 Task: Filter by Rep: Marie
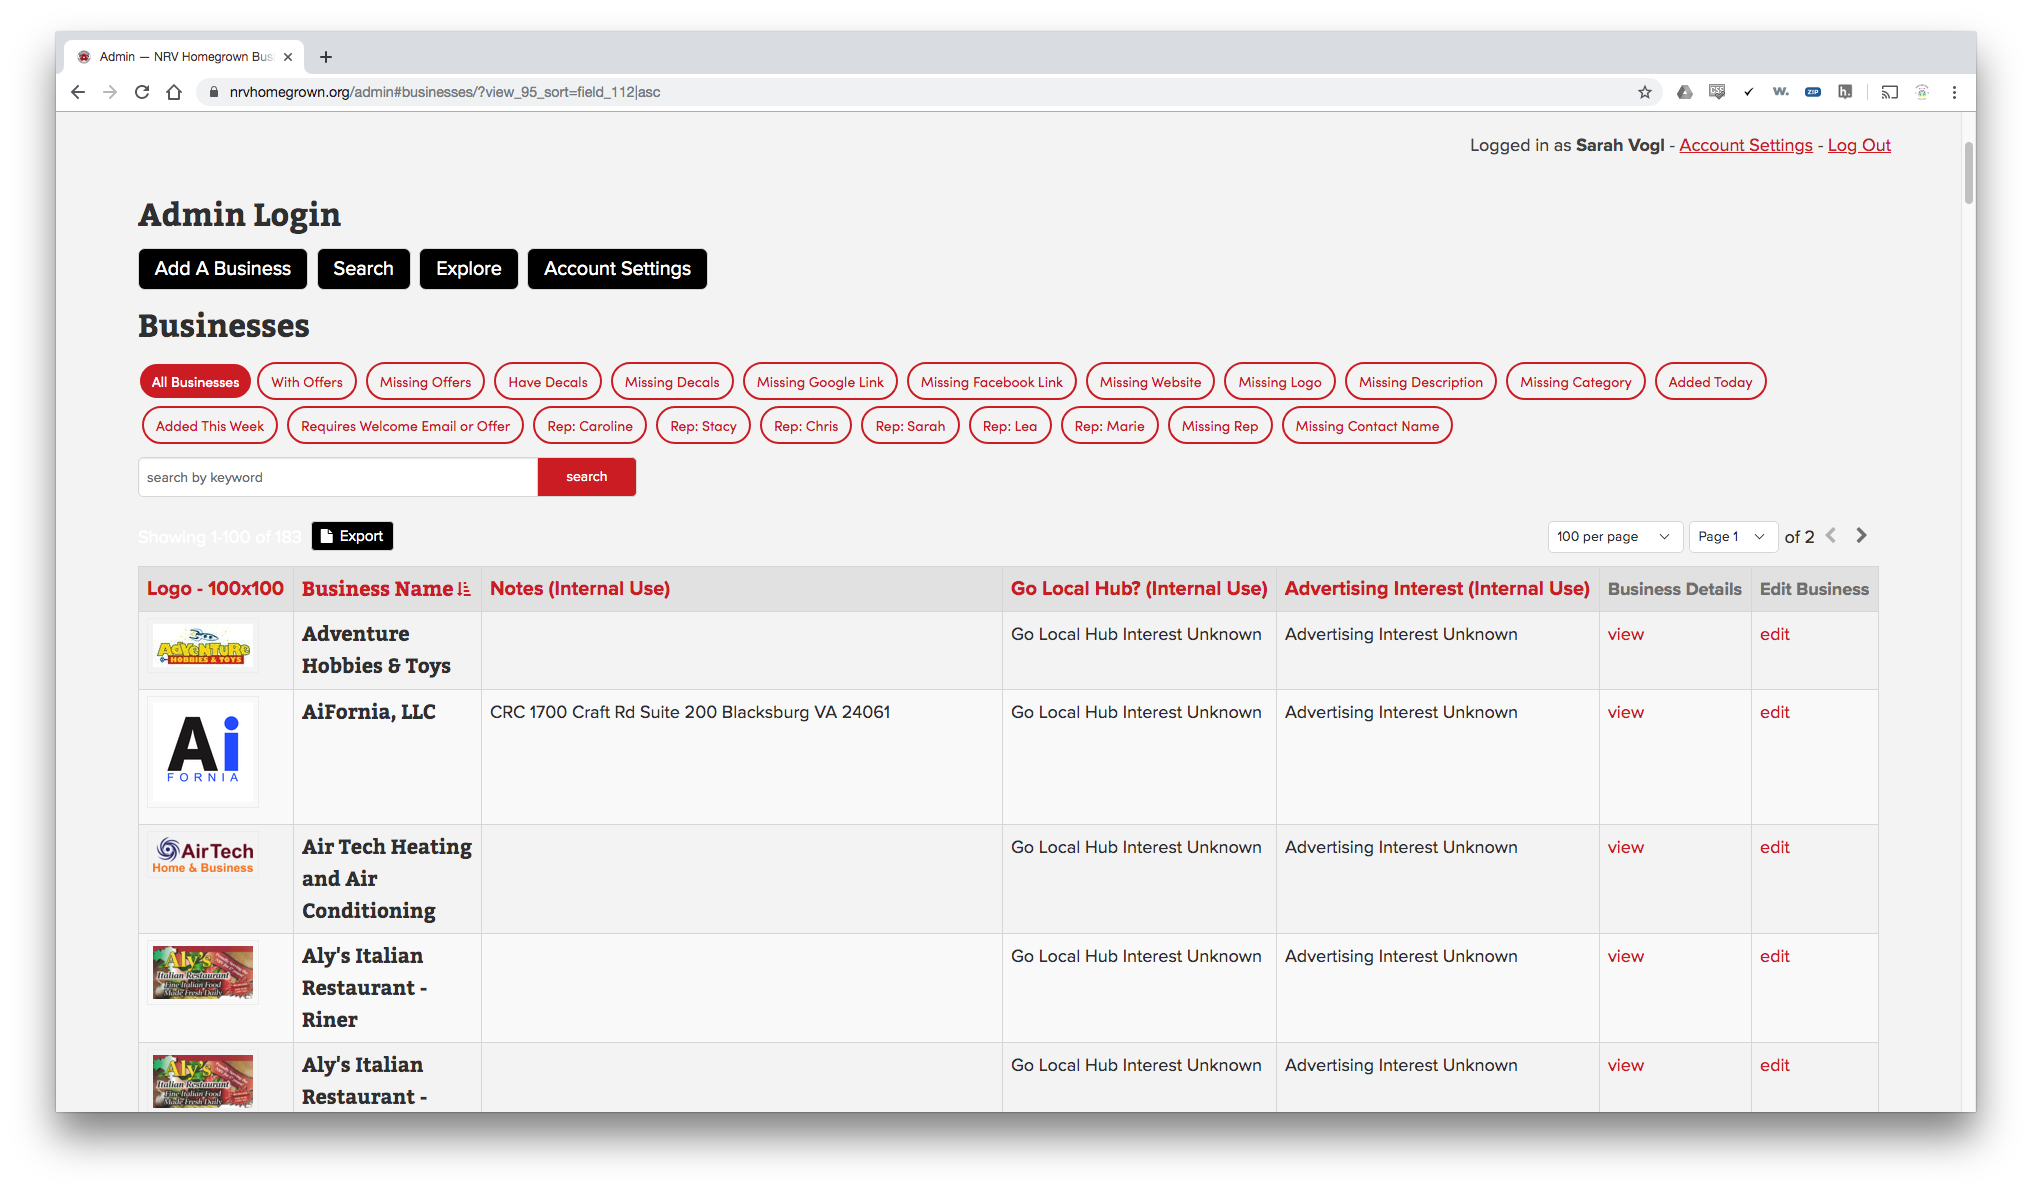(1110, 426)
